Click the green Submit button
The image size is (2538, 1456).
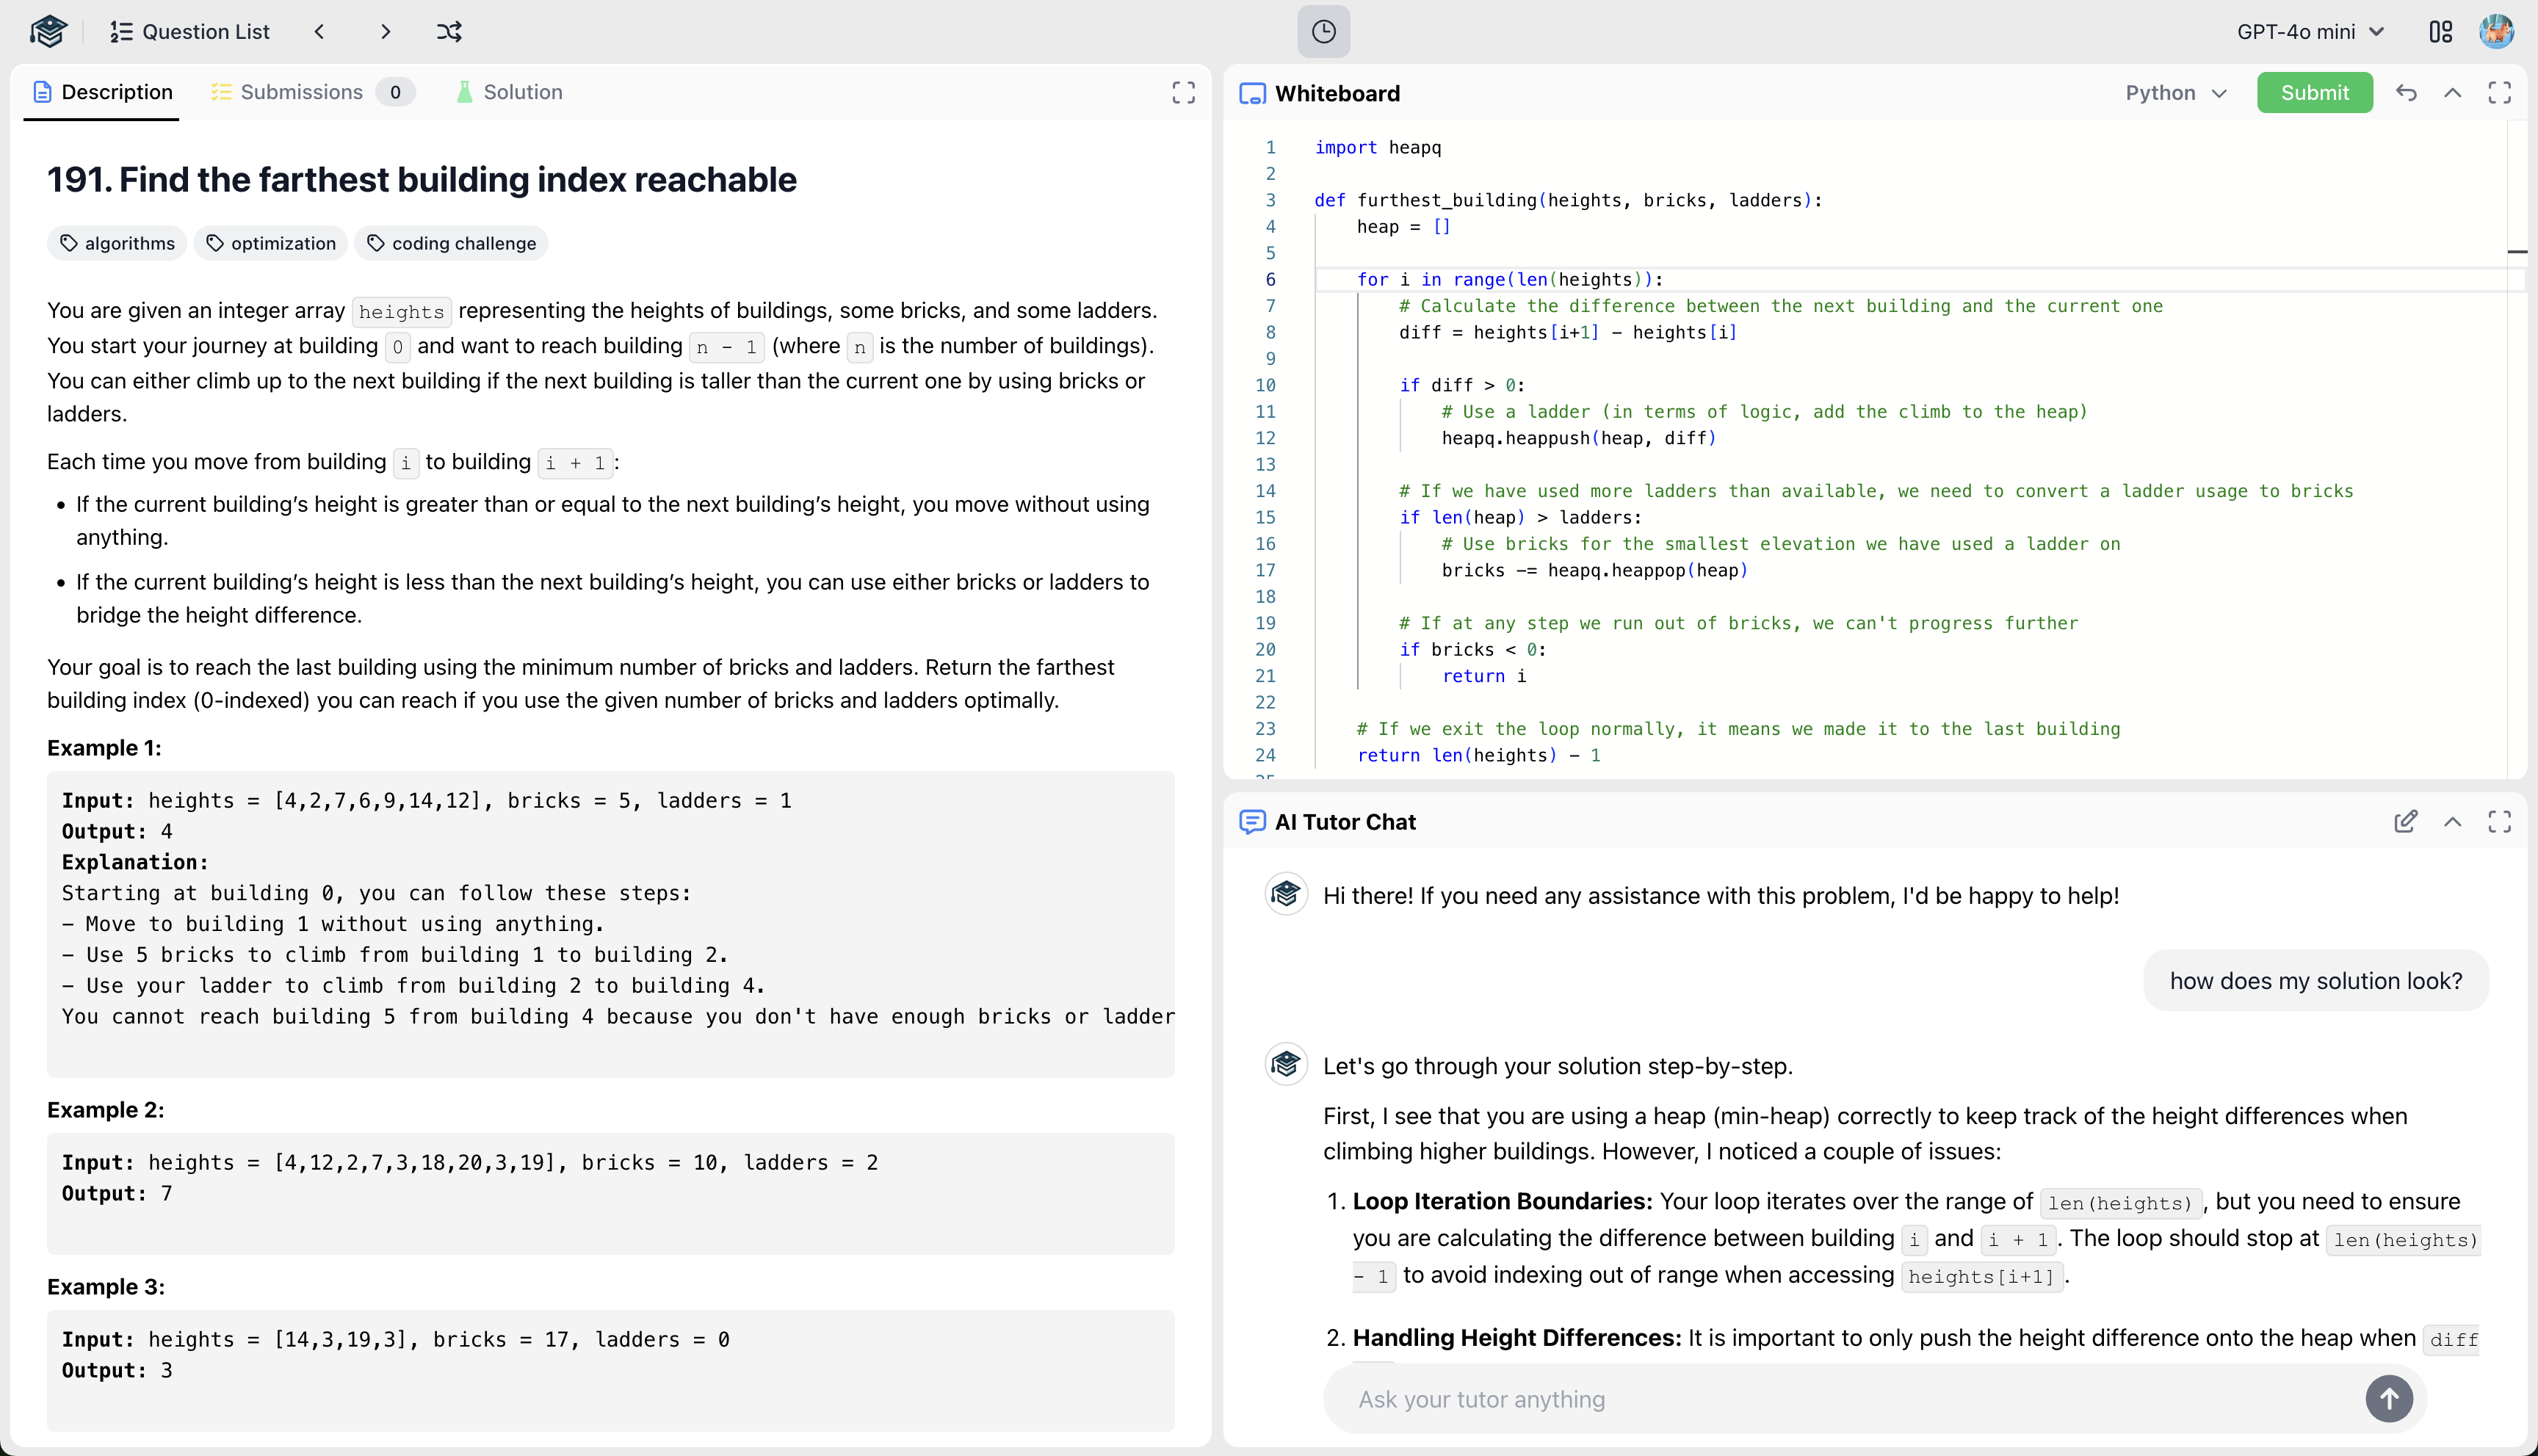tap(2314, 93)
